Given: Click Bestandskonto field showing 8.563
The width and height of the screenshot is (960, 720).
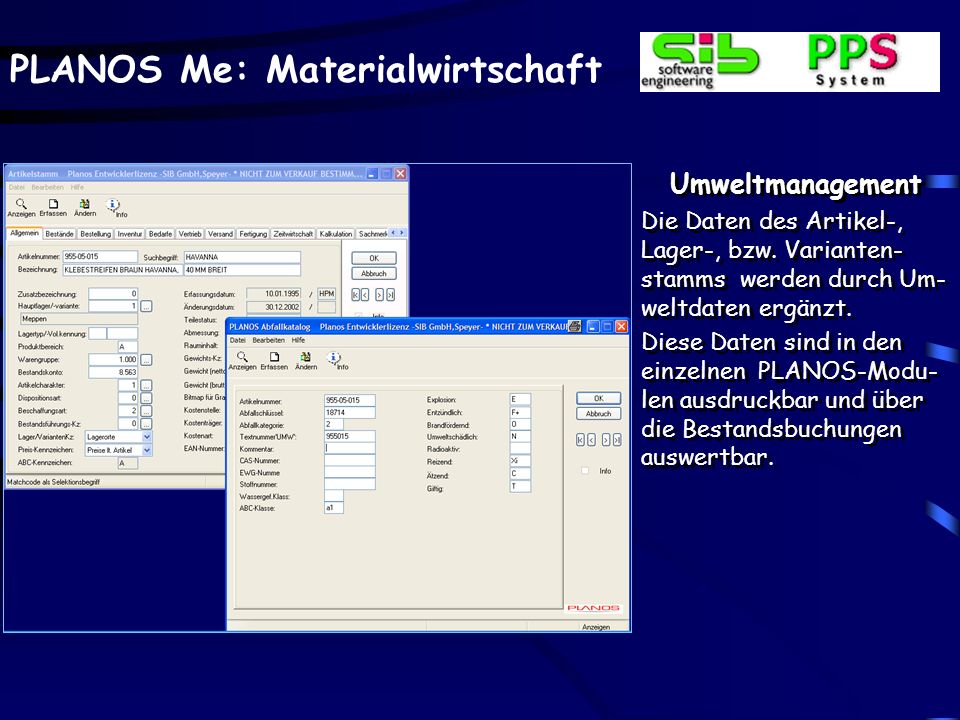Looking at the screenshot, I should (x=113, y=372).
